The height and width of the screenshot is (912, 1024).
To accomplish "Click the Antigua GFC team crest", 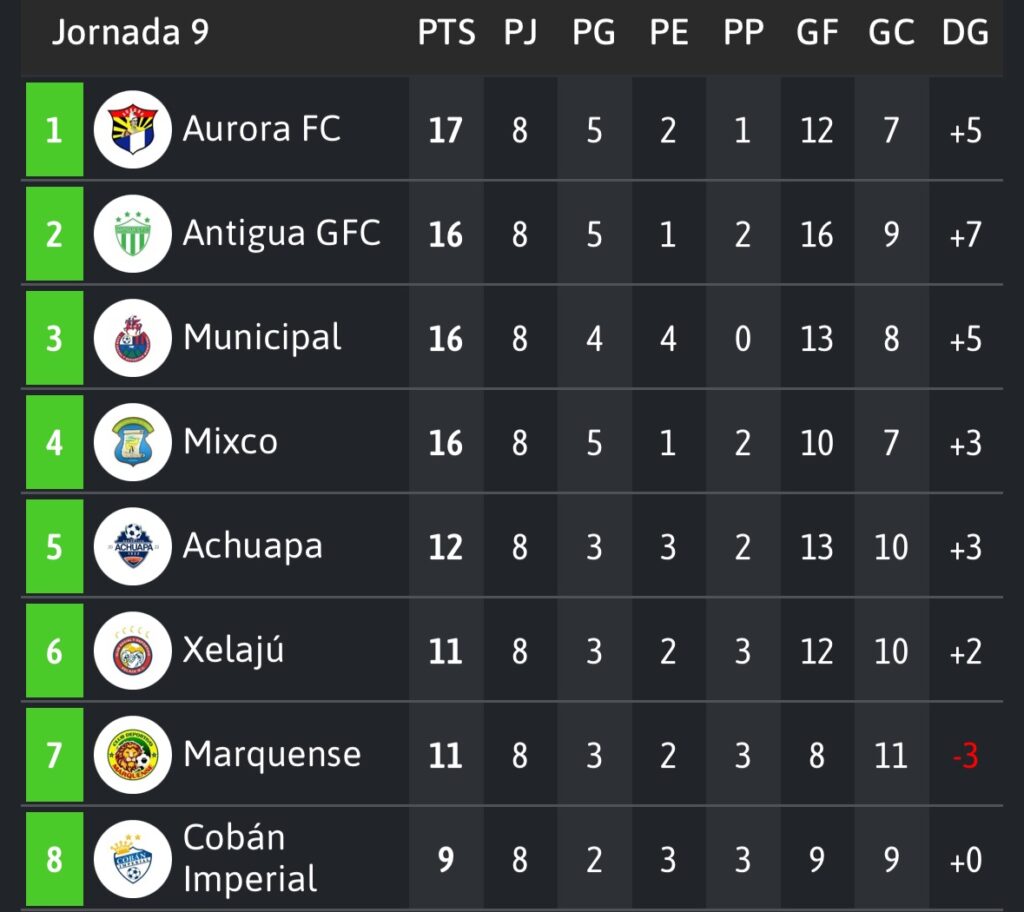I will (x=132, y=234).
